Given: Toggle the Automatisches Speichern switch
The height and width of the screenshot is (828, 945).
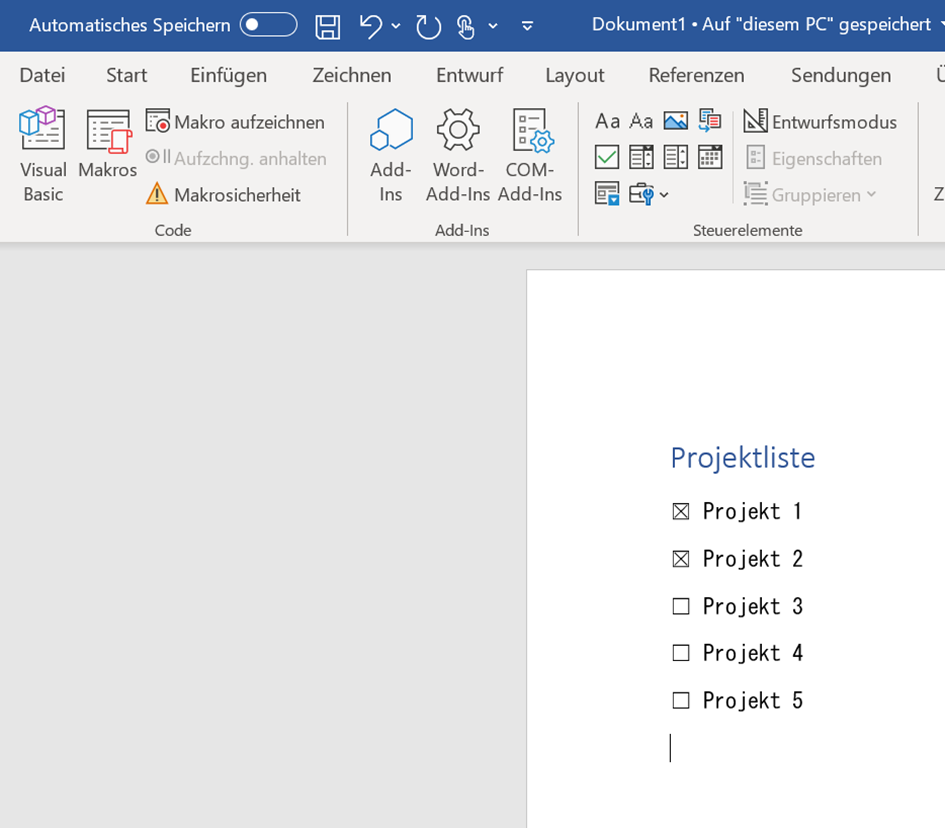Looking at the screenshot, I should [x=268, y=25].
